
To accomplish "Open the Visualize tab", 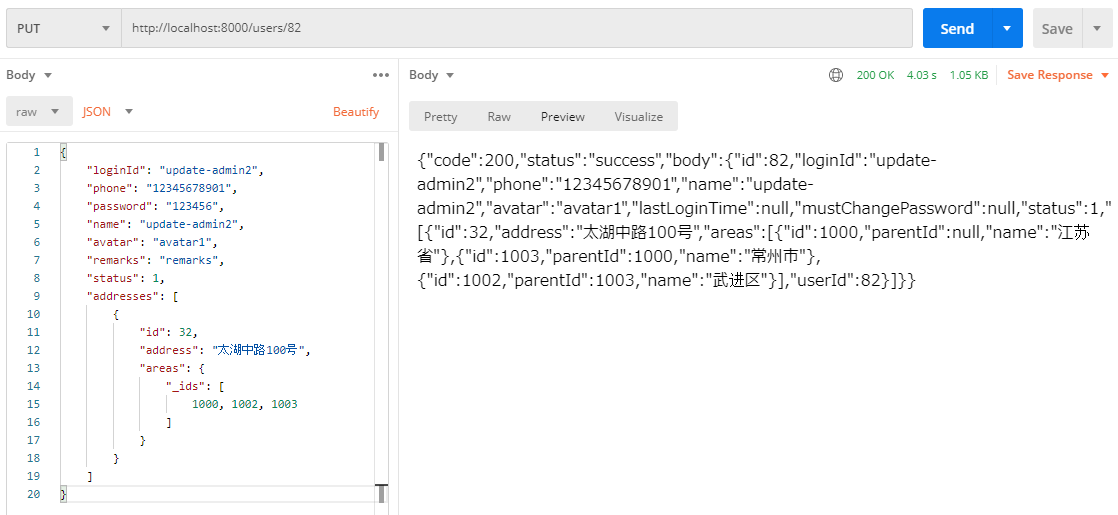I will point(638,117).
